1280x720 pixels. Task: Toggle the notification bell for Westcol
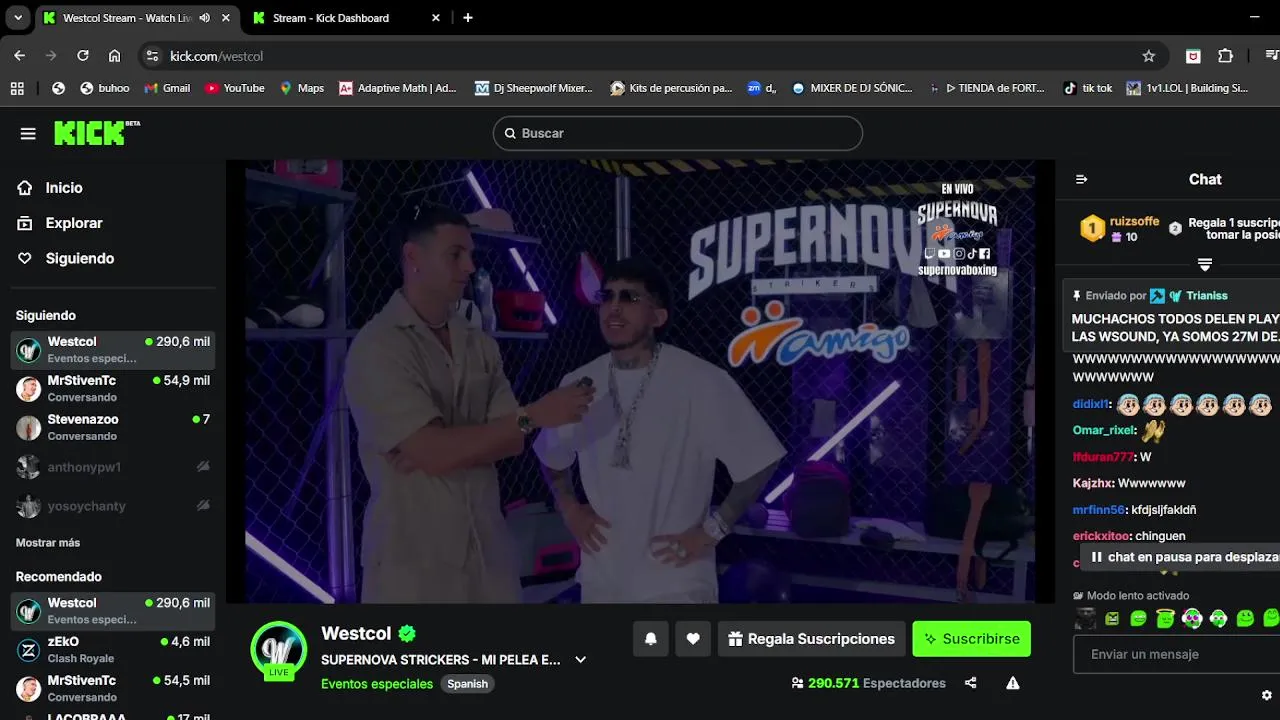pos(650,639)
